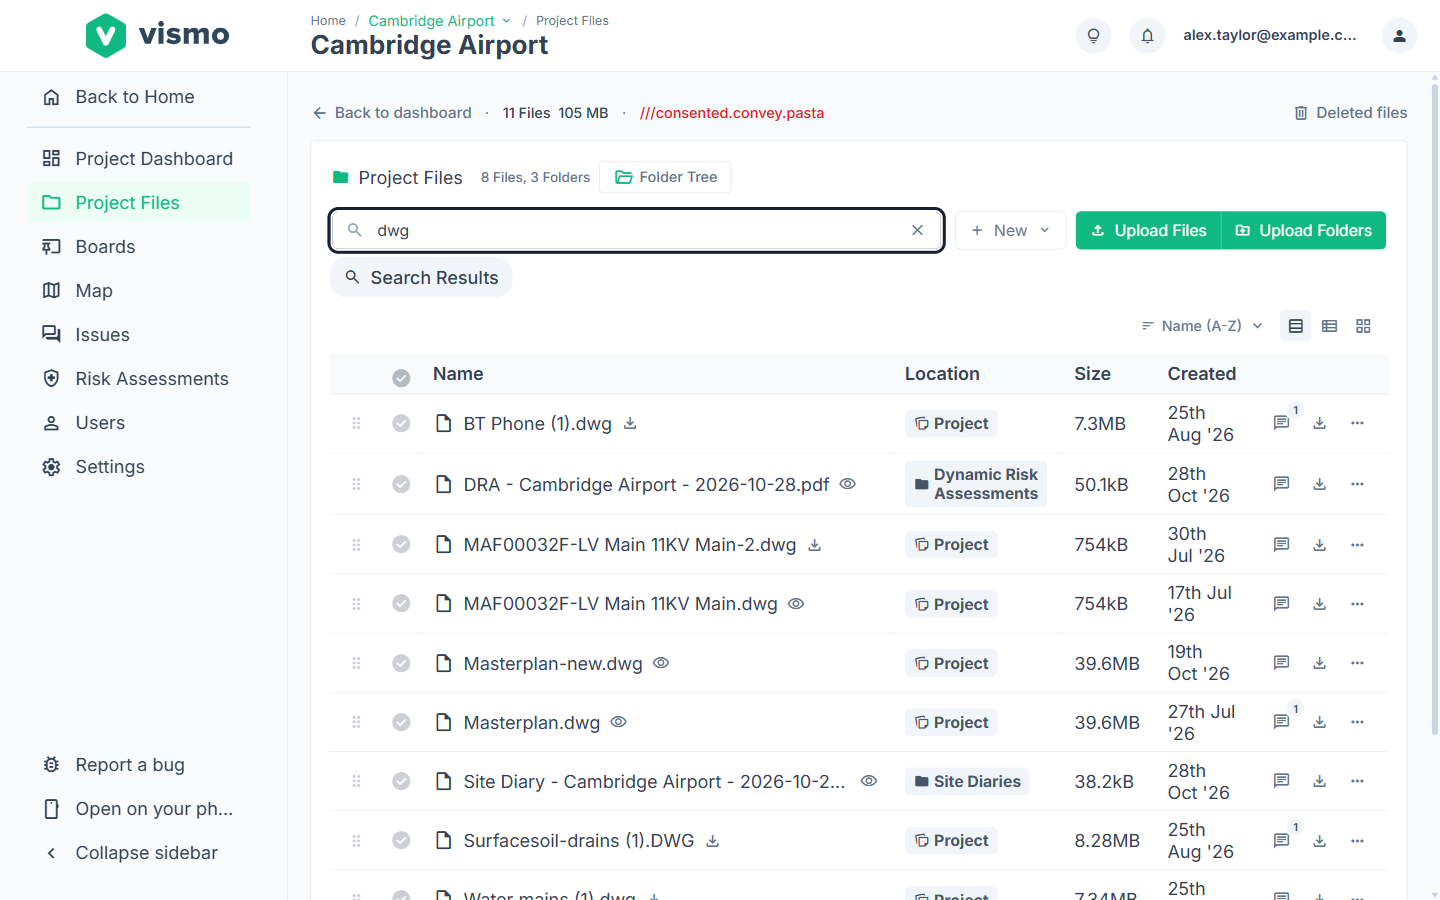Preview Masterplan.dwg with eye icon
The height and width of the screenshot is (900, 1440).
click(x=619, y=722)
